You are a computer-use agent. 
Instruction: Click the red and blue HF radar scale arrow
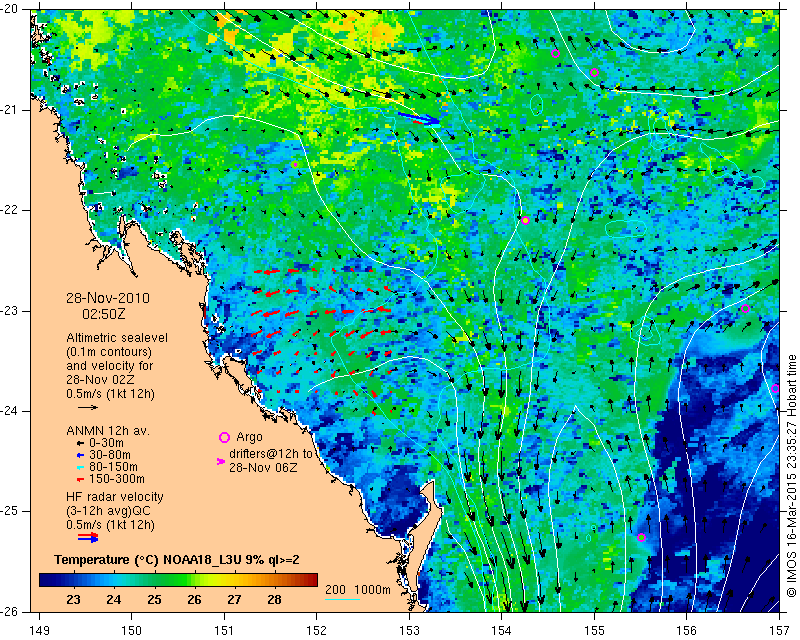[x=88, y=537]
